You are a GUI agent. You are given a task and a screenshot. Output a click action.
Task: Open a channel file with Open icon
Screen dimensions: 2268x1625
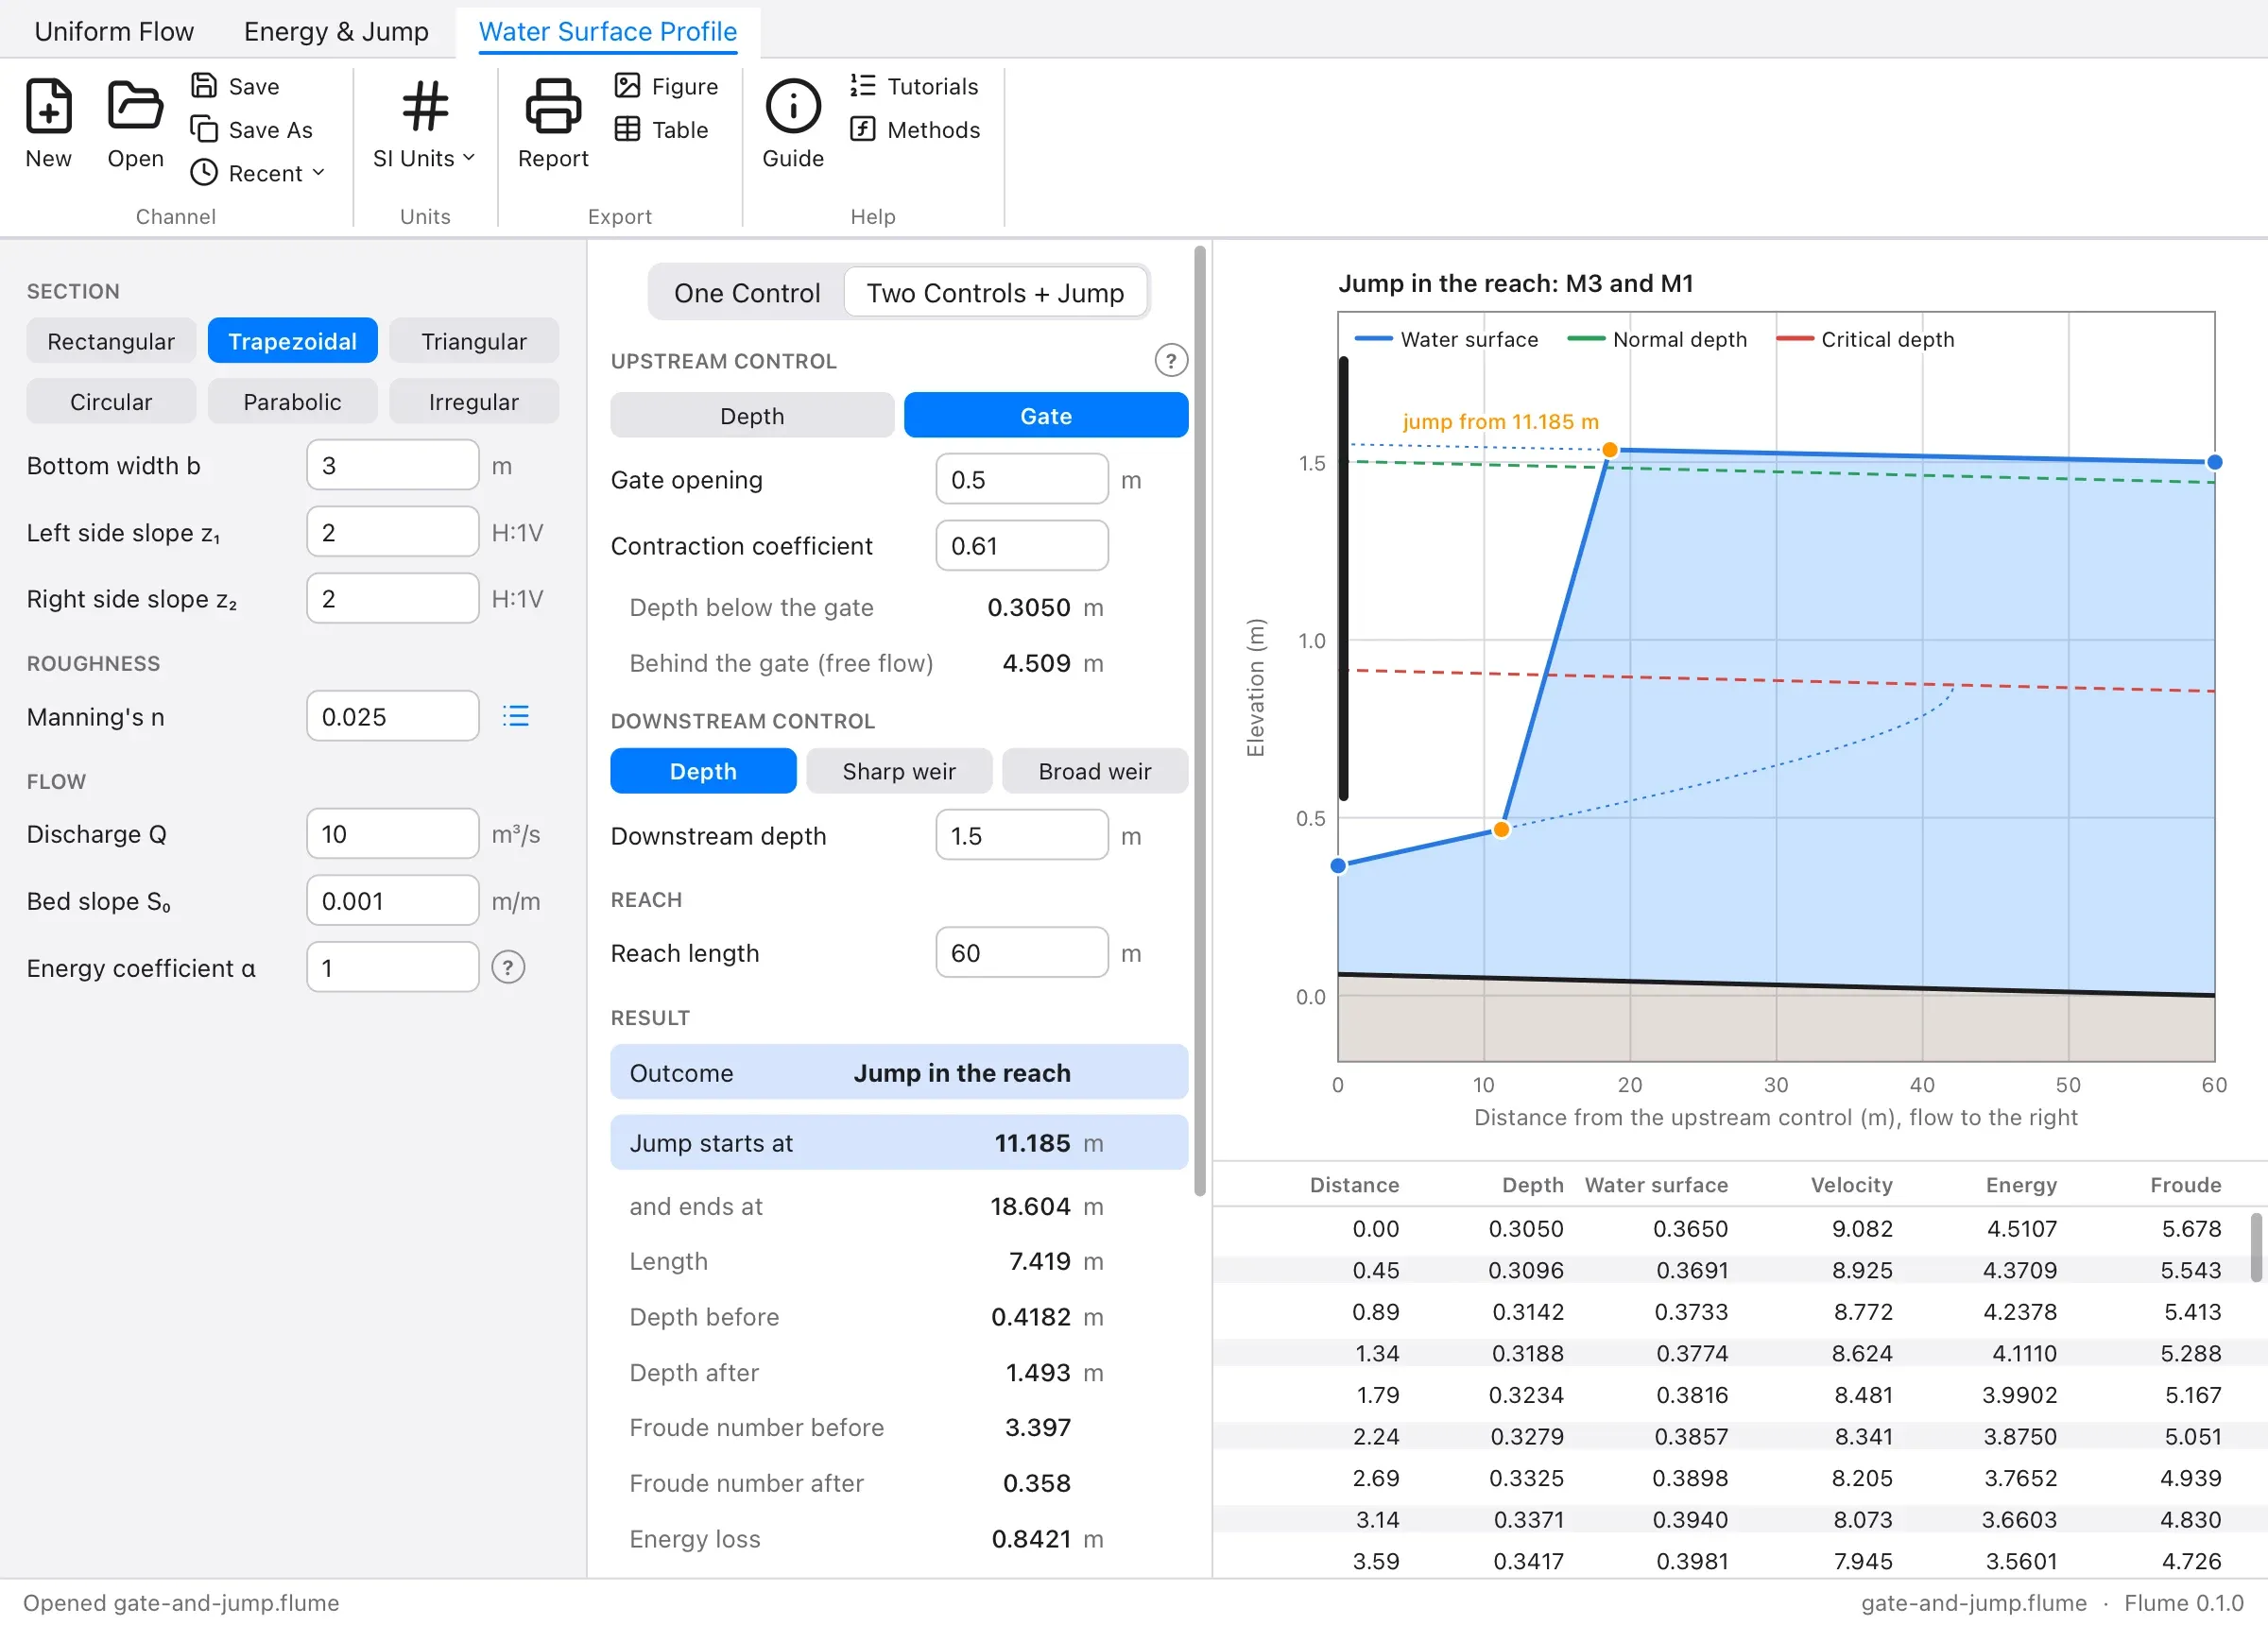point(135,124)
